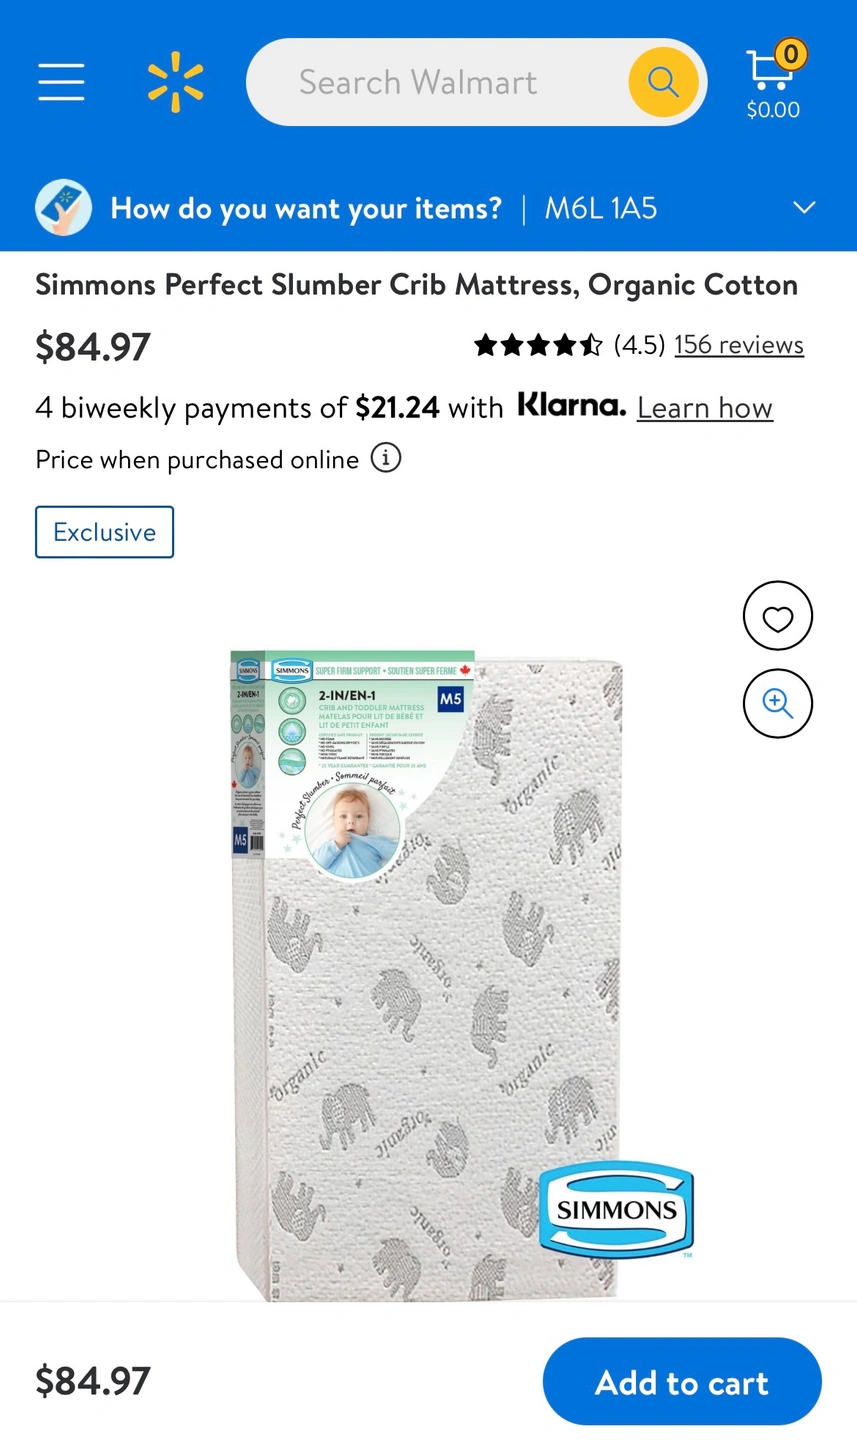Add item to favorites with heart icon
The height and width of the screenshot is (1440, 857).
pos(777,616)
